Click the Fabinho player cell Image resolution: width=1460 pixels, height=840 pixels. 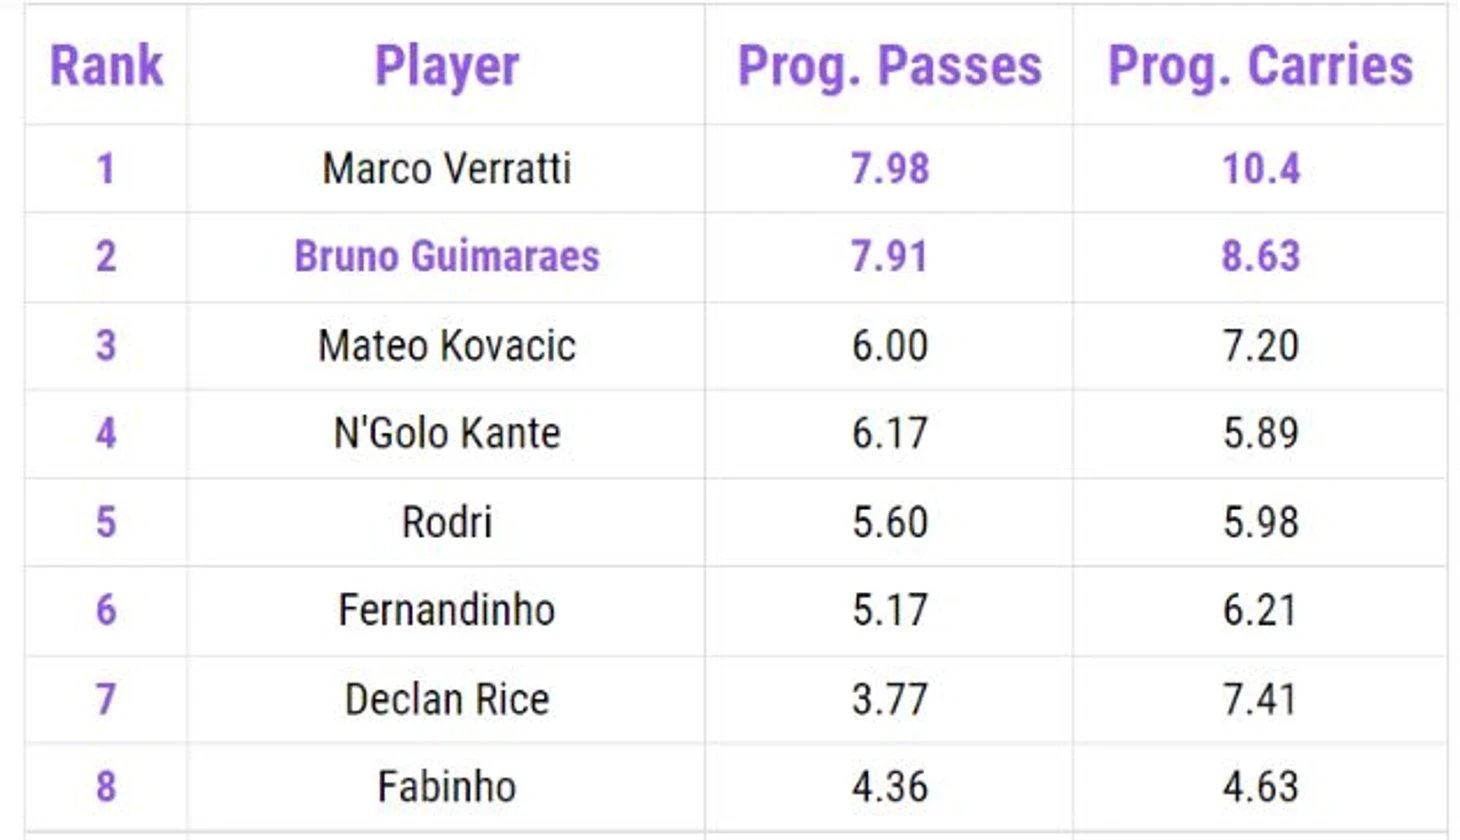tap(446, 787)
